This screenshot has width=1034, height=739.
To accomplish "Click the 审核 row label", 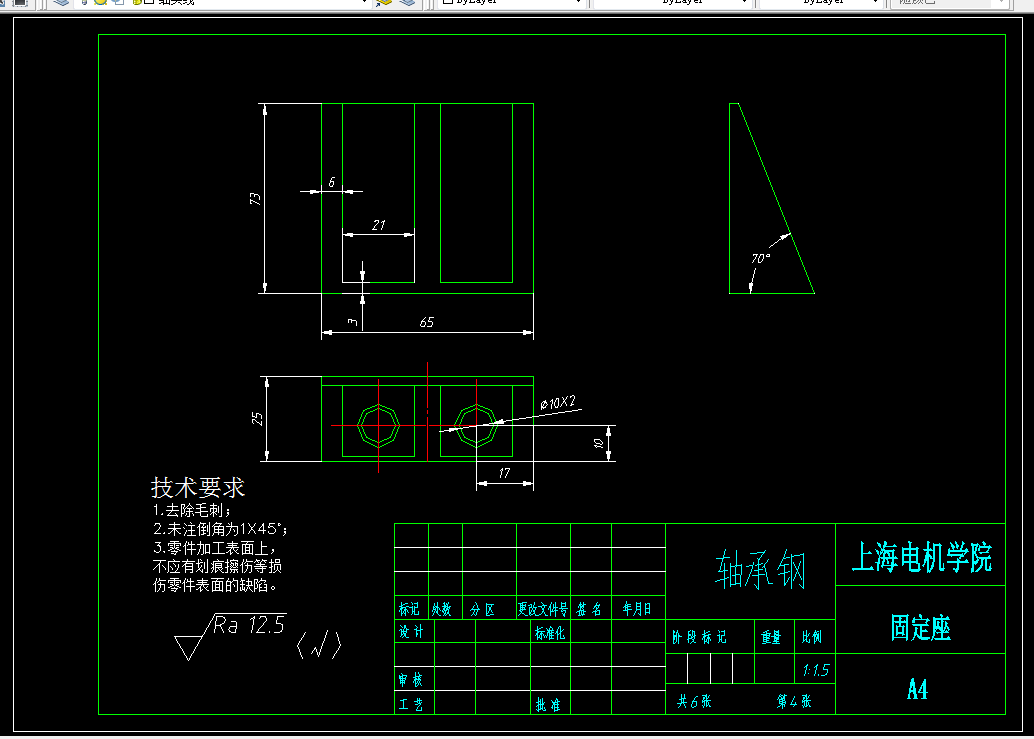I will point(410,680).
